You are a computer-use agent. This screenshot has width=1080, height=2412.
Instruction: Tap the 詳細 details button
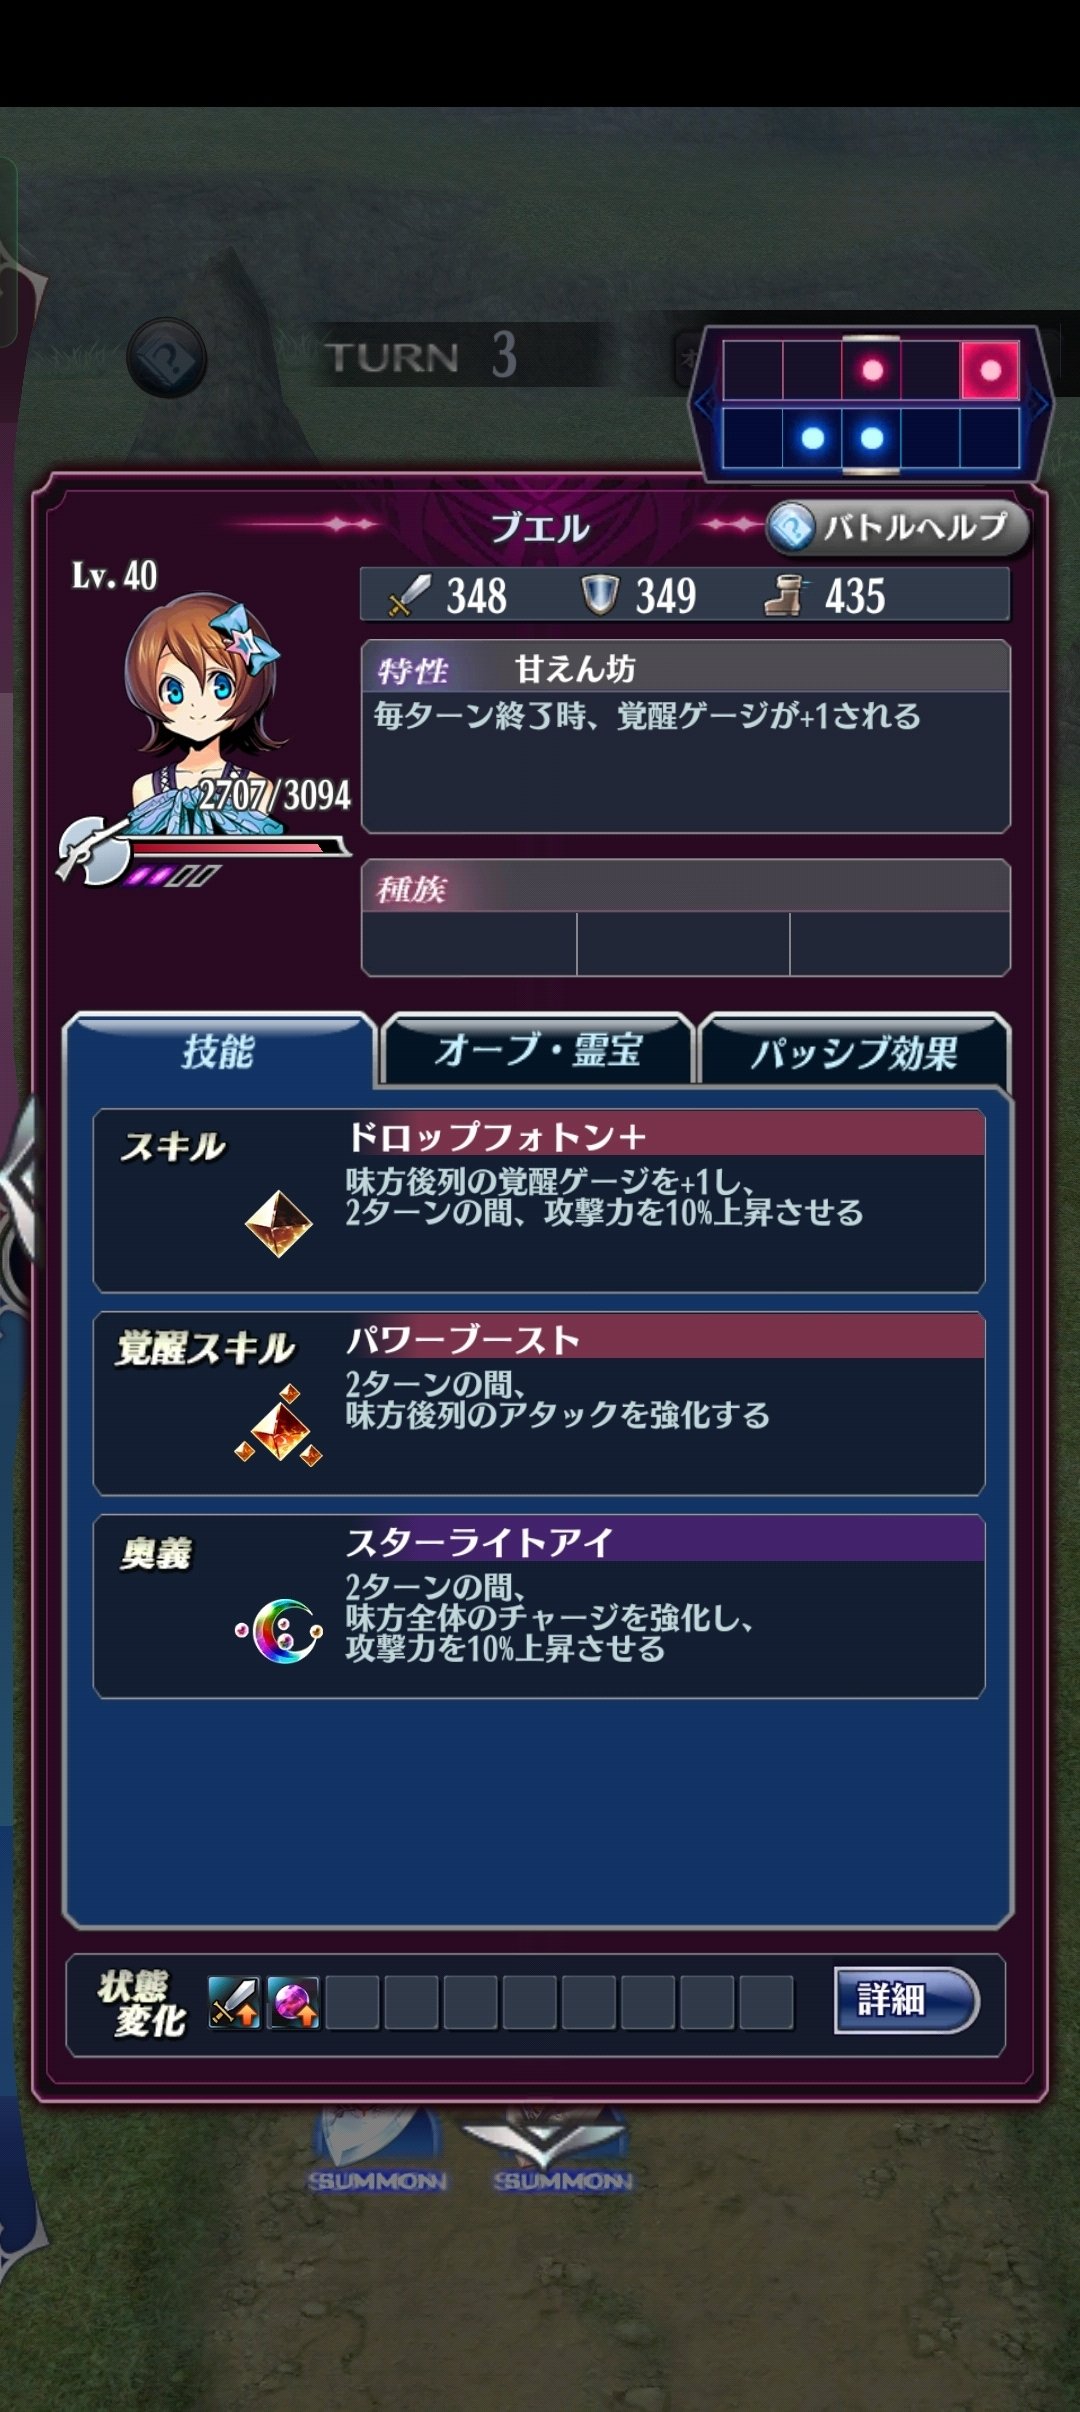click(x=906, y=2000)
